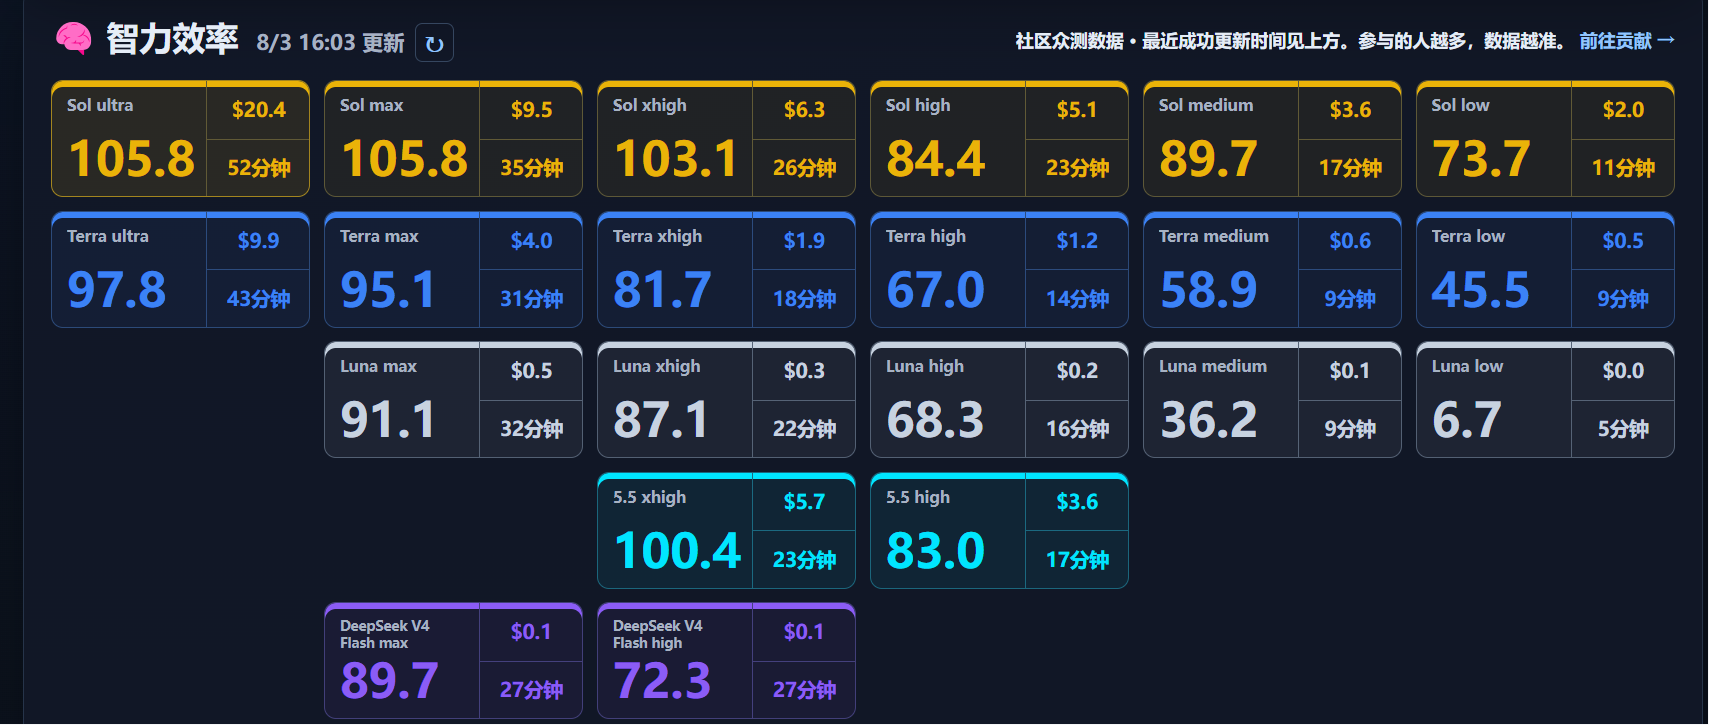The image size is (1709, 725).
Task: Select the Sol low card title
Action: coord(1461,105)
